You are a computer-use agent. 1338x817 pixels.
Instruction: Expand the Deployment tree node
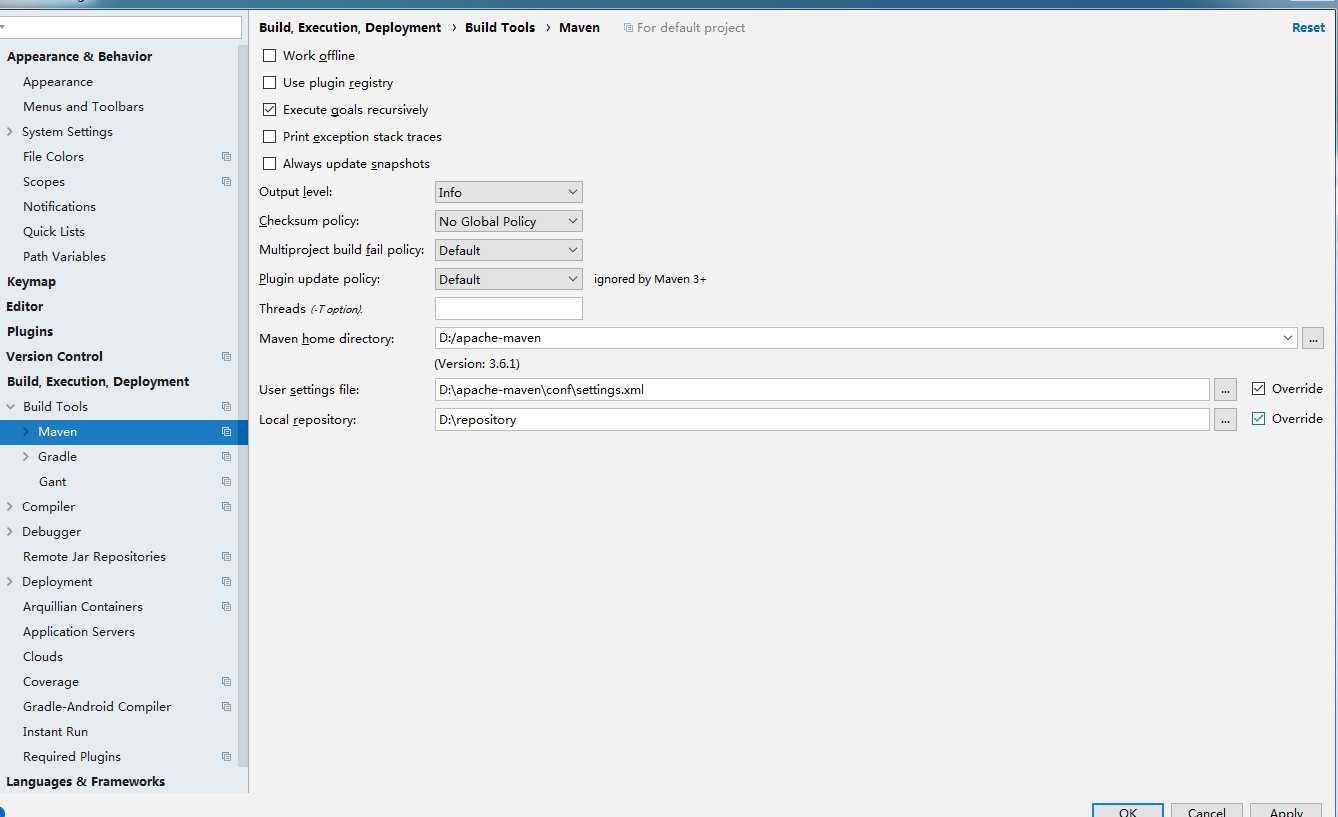[x=10, y=582]
